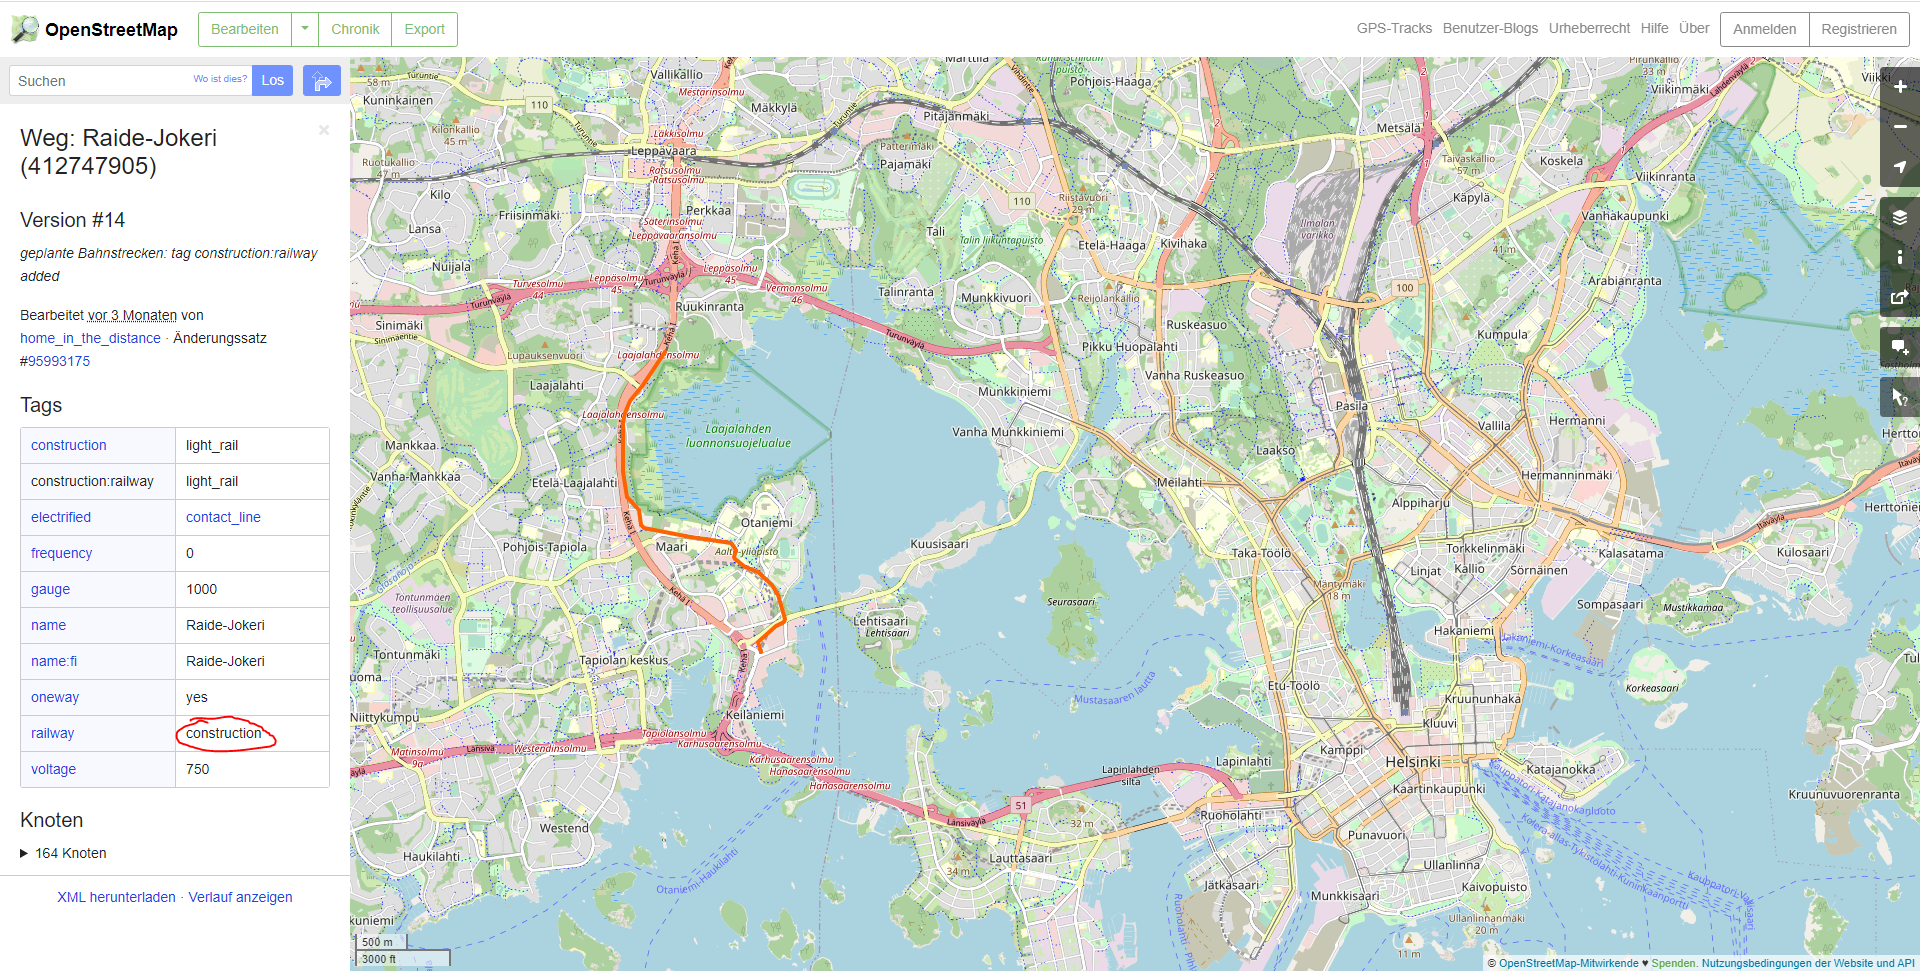Click in the Suchen search field
The image size is (1920, 971).
click(100, 81)
